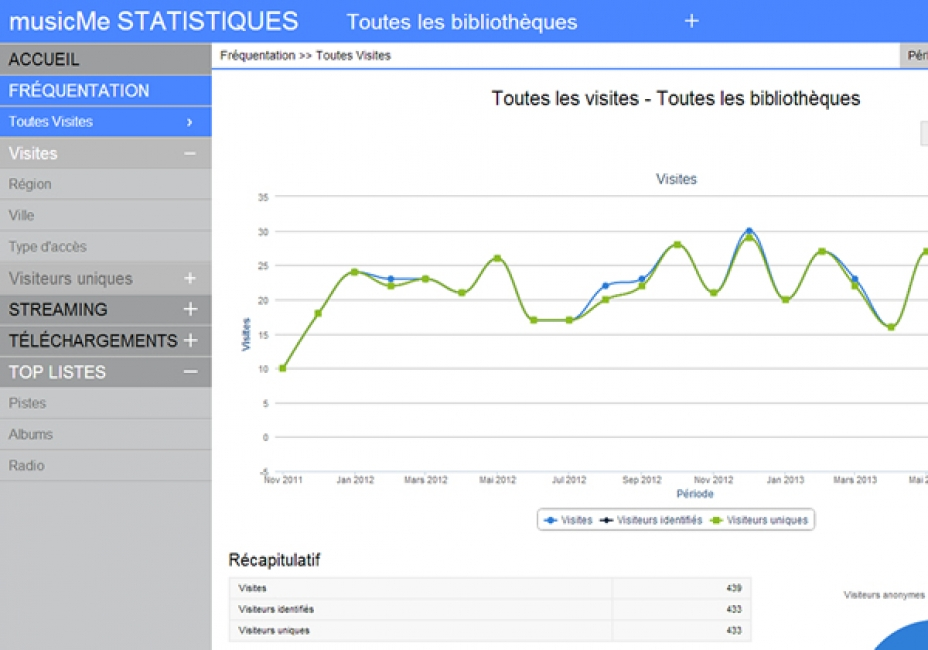The width and height of the screenshot is (928, 650).
Task: Click the Toutes les bibliothèques header selector
Action: click(x=462, y=22)
